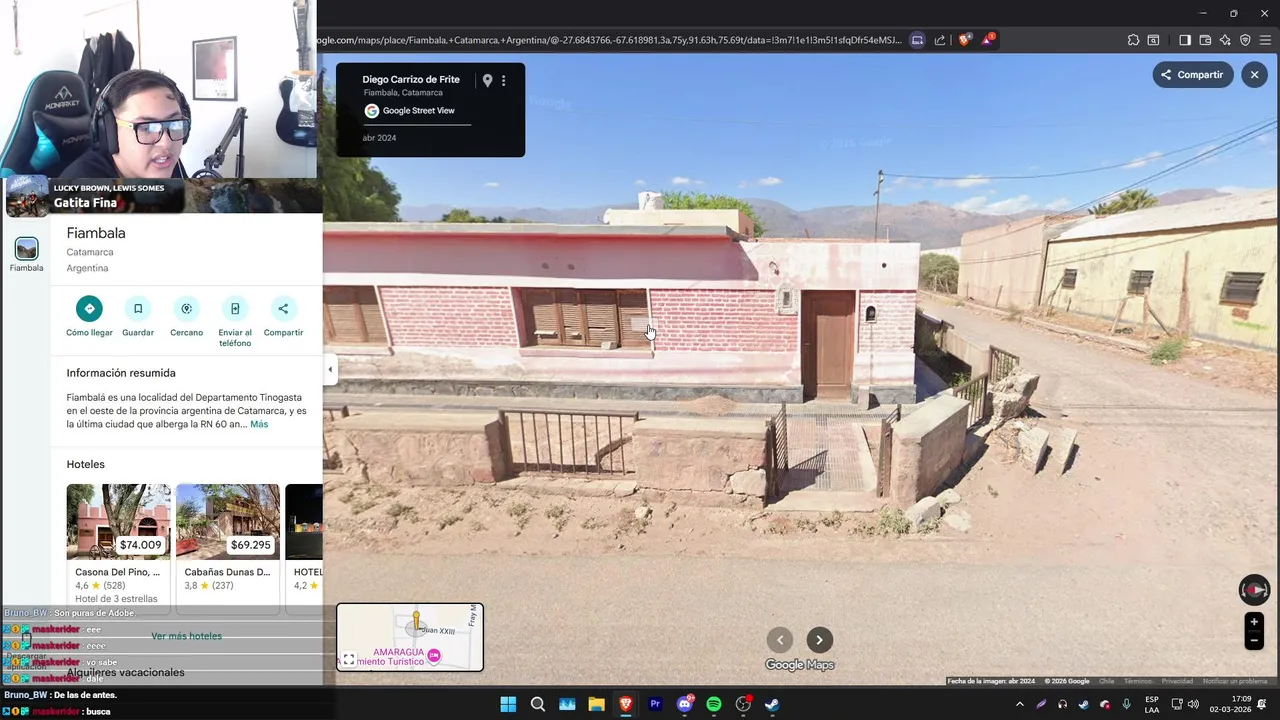Open the Casona Del Pino hotel card
This screenshot has width=1280, height=720.
pos(118,547)
